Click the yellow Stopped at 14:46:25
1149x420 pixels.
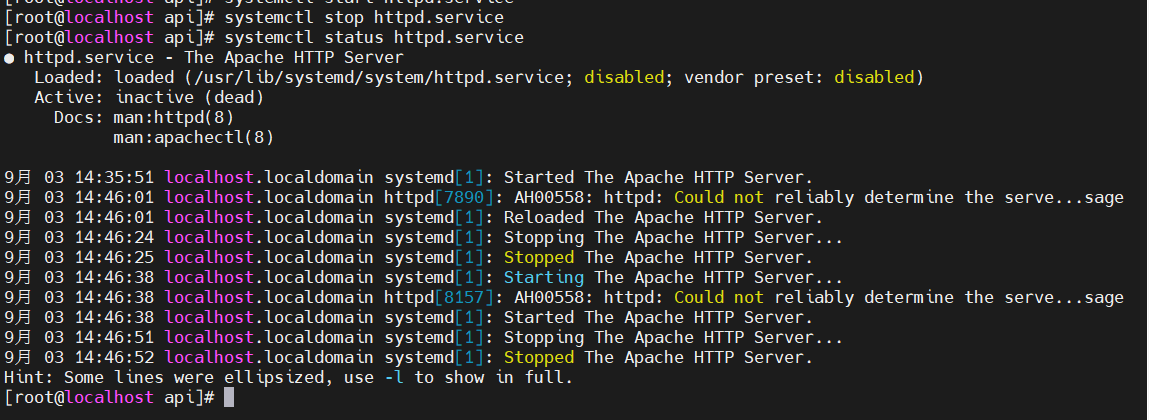539,258
